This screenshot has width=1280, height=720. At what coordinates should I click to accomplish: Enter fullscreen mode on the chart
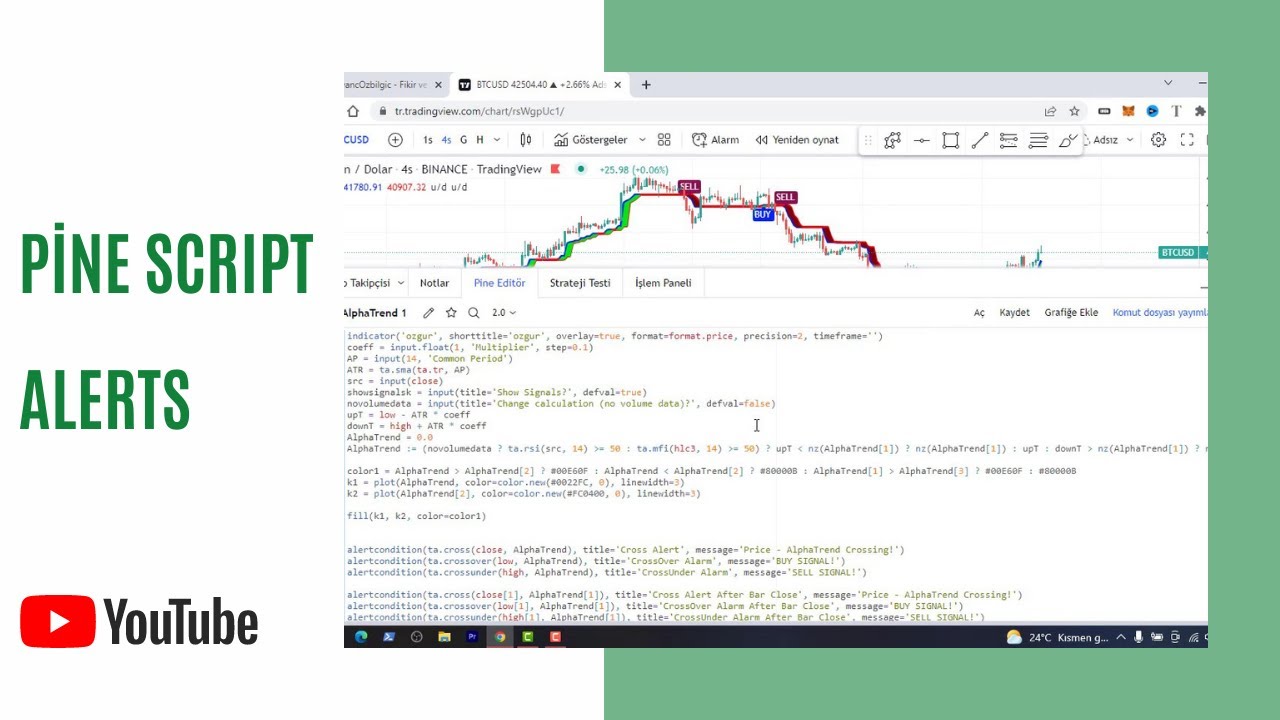(x=1187, y=140)
